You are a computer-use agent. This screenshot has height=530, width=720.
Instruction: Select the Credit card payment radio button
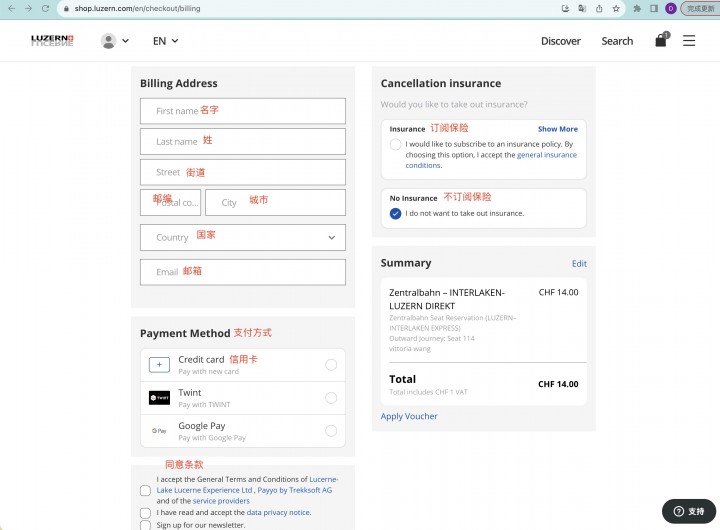coord(331,365)
